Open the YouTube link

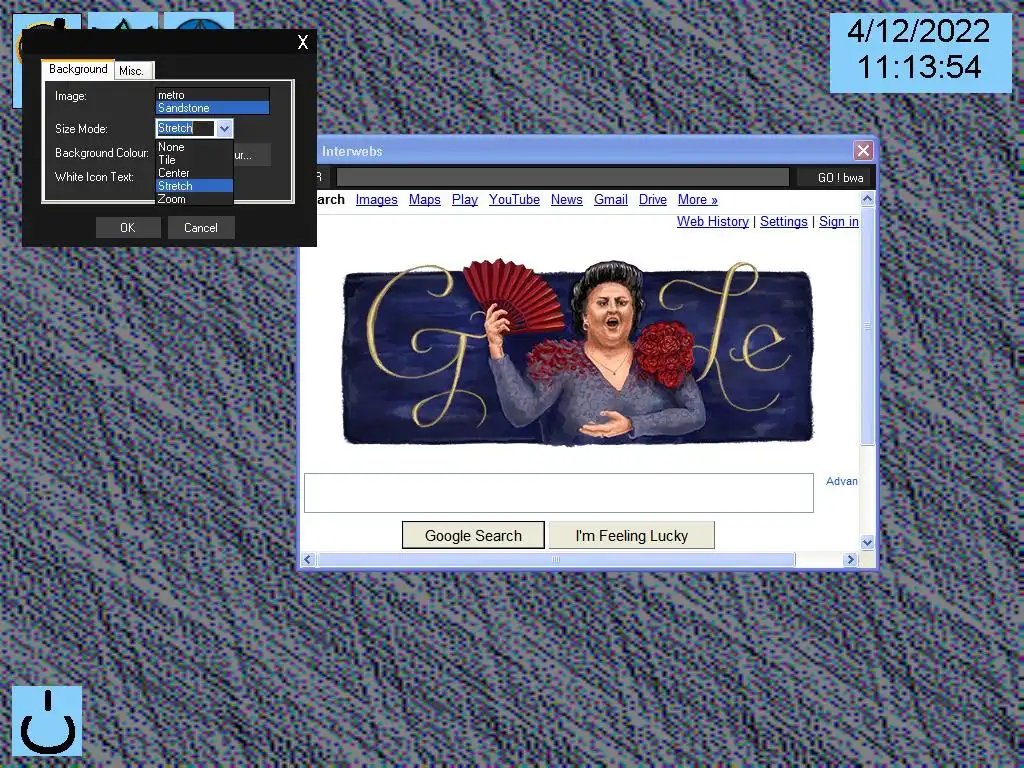[515, 200]
